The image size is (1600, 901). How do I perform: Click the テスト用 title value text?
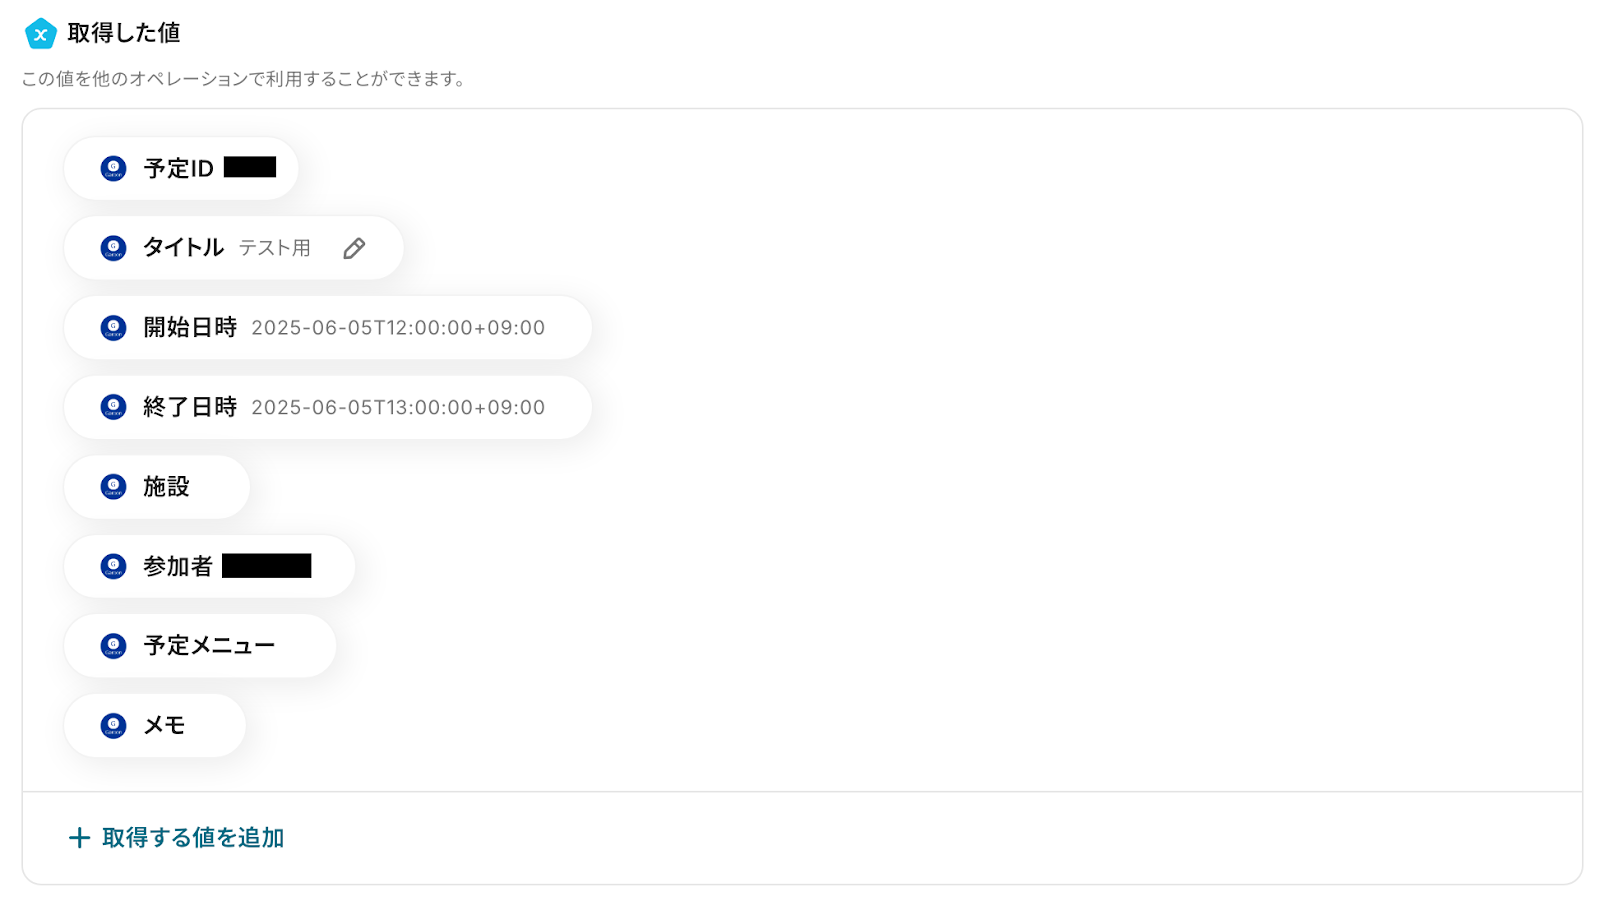point(275,248)
